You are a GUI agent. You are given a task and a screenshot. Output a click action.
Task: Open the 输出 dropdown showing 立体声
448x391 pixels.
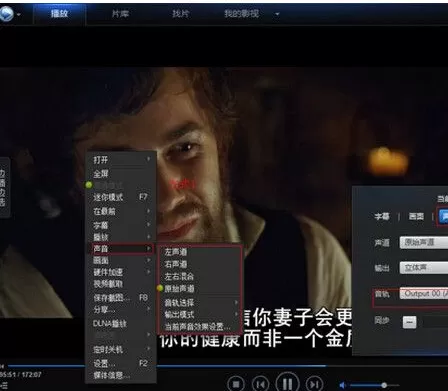tap(424, 268)
